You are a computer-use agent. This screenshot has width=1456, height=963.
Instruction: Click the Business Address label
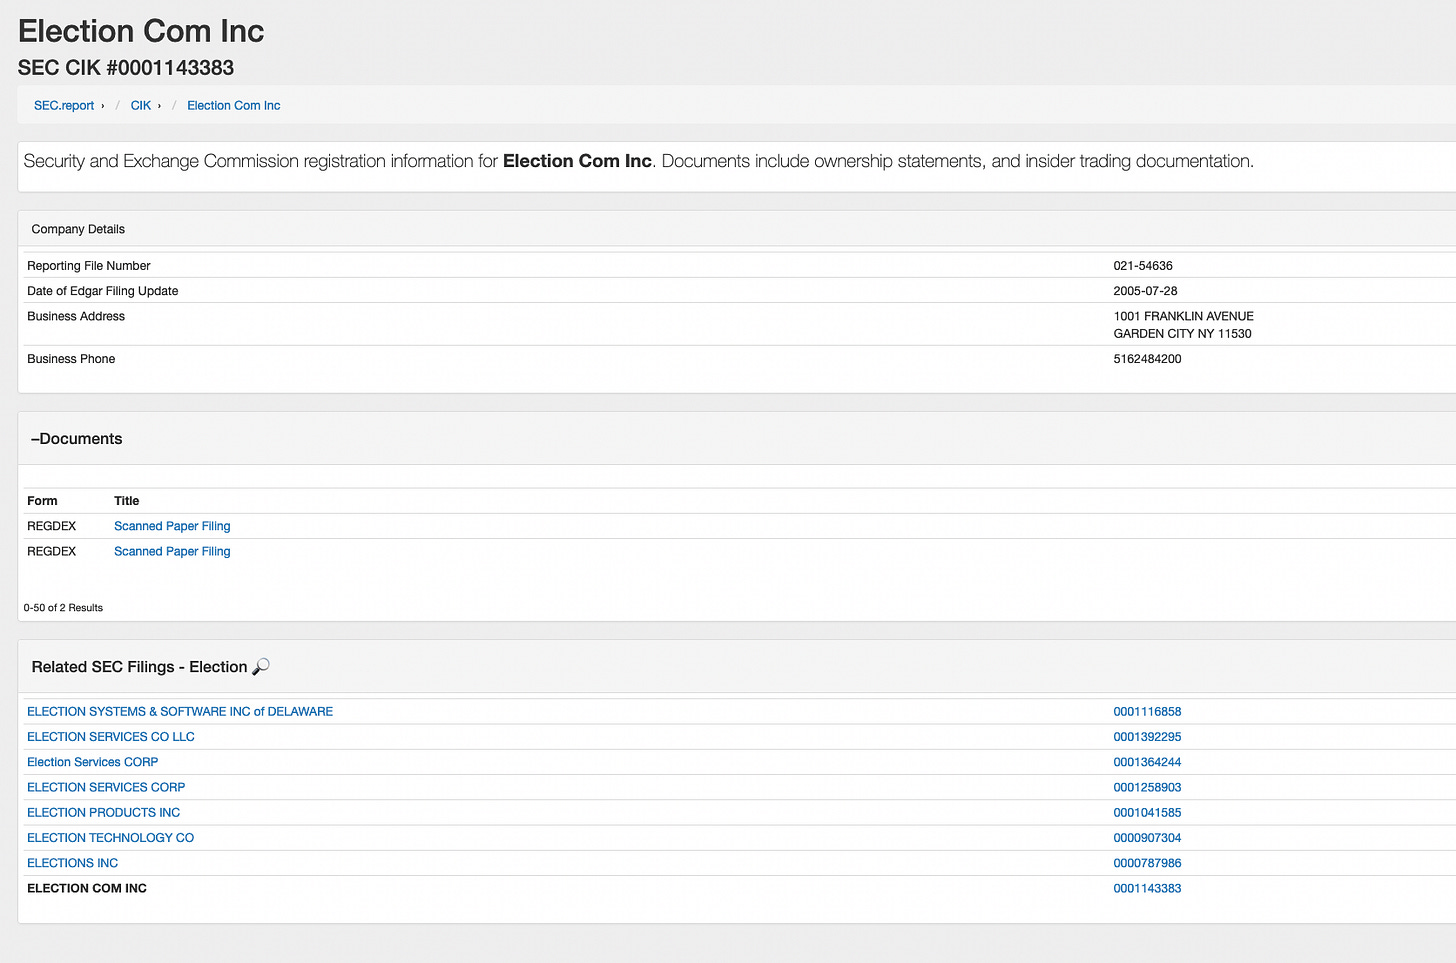[76, 316]
